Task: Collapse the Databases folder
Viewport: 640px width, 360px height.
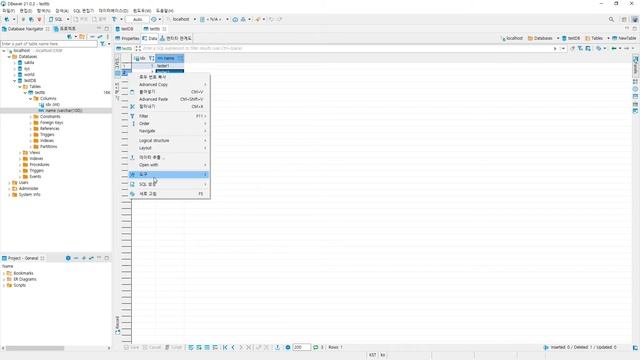Action: coord(9,57)
